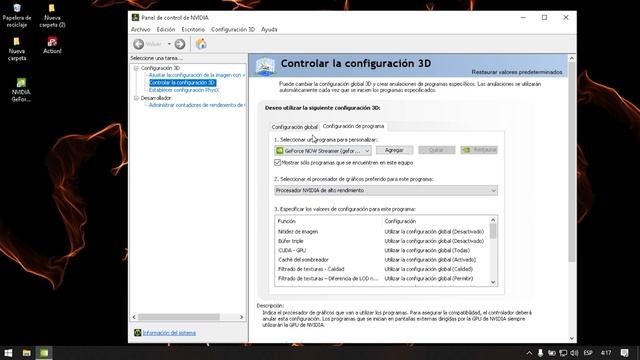The height and width of the screenshot is (360, 640).
Task: Click the task tree scroll right arrow
Action: (242, 317)
